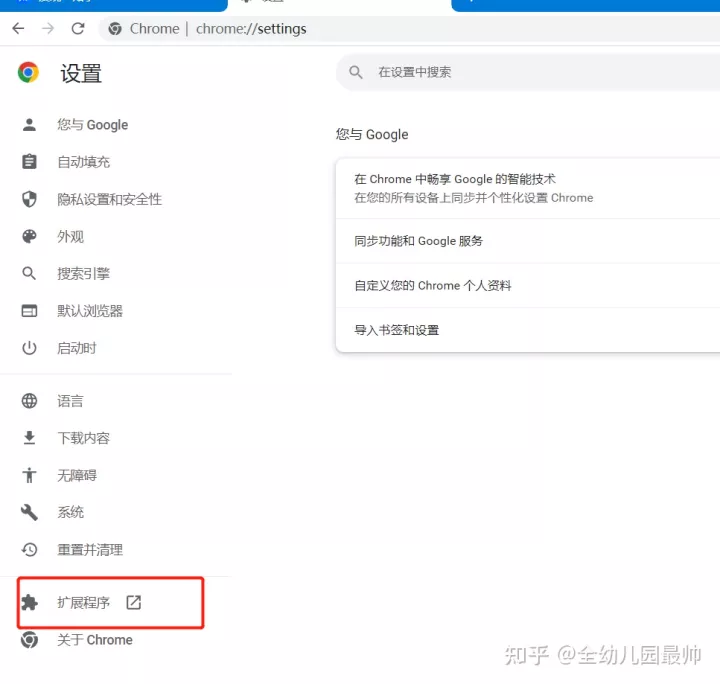Viewport: 720px width, 684px height.
Task: Select 语言 in the sidebar
Action: coord(70,401)
